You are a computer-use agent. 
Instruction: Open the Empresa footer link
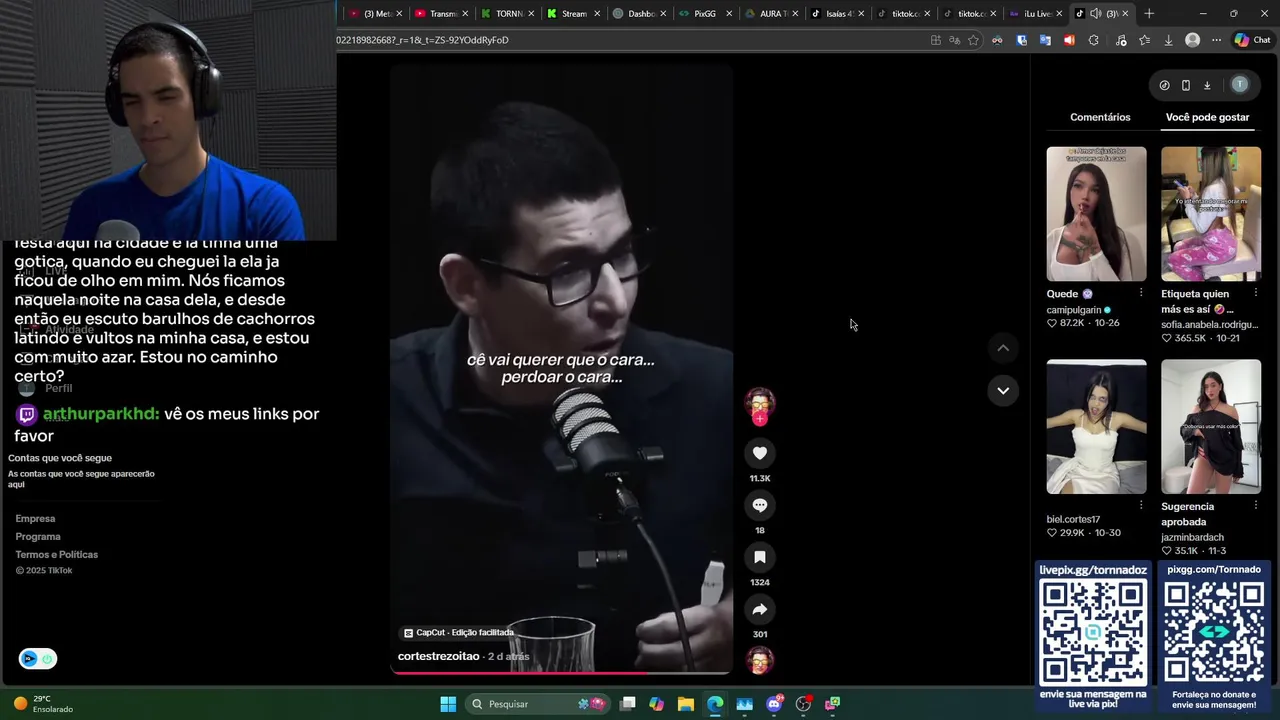point(35,518)
